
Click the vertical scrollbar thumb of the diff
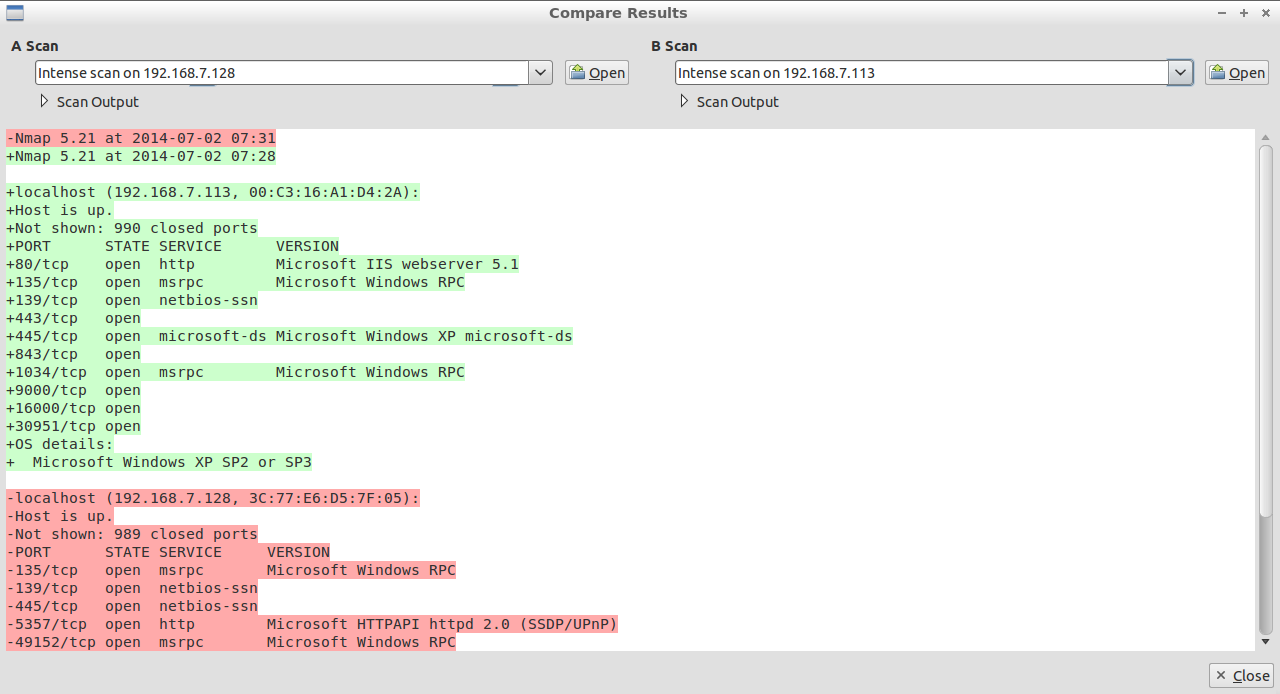click(1266, 330)
